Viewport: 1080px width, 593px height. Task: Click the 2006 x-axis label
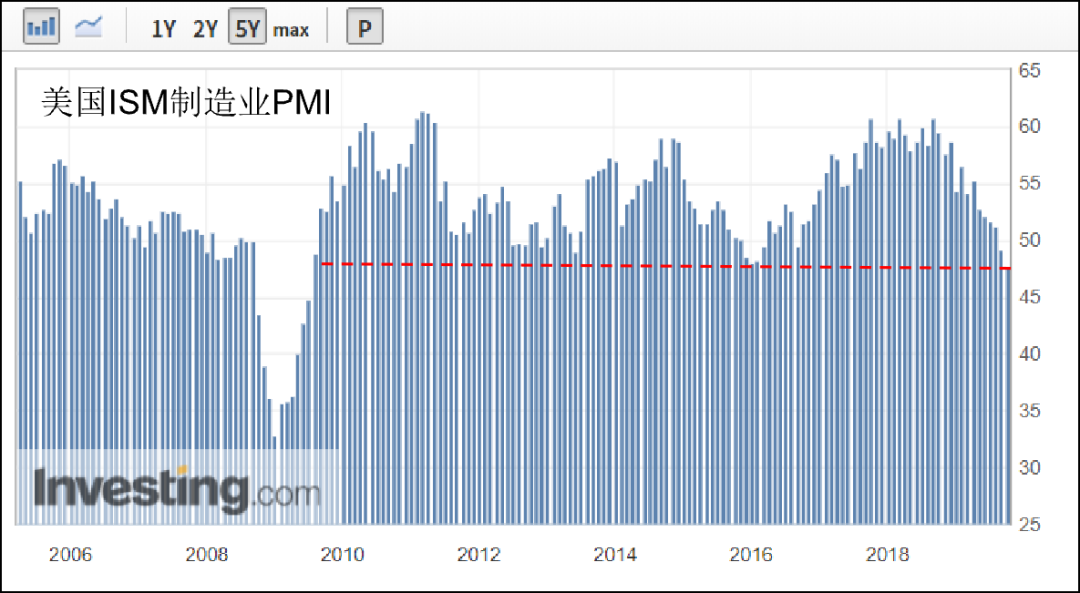(x=70, y=555)
